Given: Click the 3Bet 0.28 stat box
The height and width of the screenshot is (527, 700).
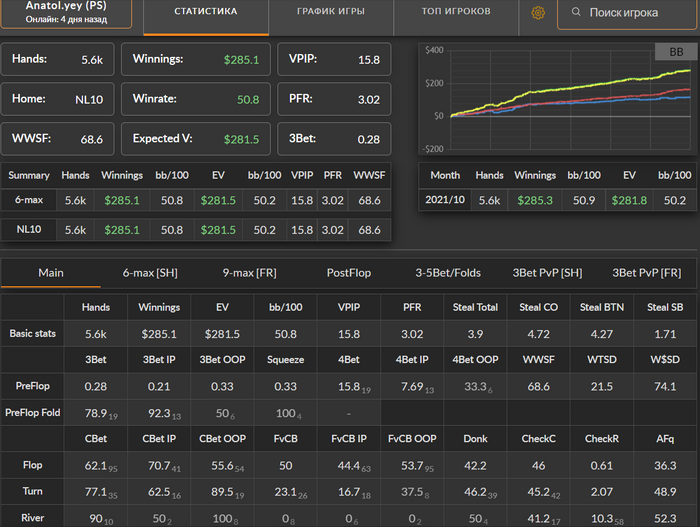Looking at the screenshot, I should pyautogui.click(x=334, y=139).
